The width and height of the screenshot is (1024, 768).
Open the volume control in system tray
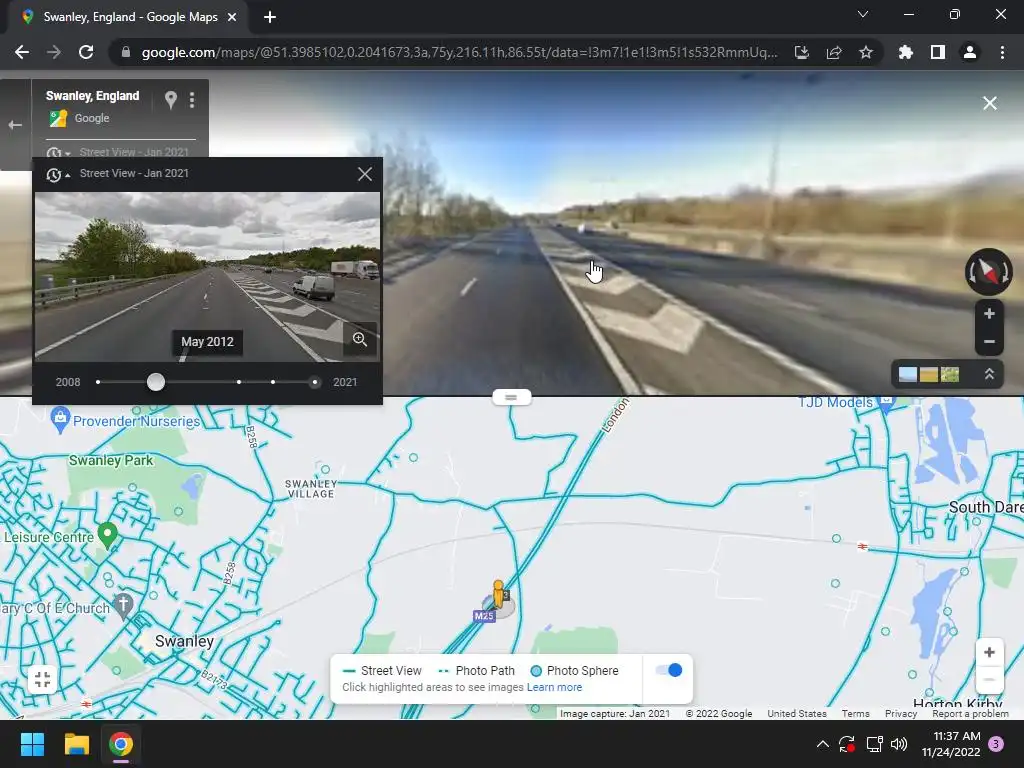[899, 744]
